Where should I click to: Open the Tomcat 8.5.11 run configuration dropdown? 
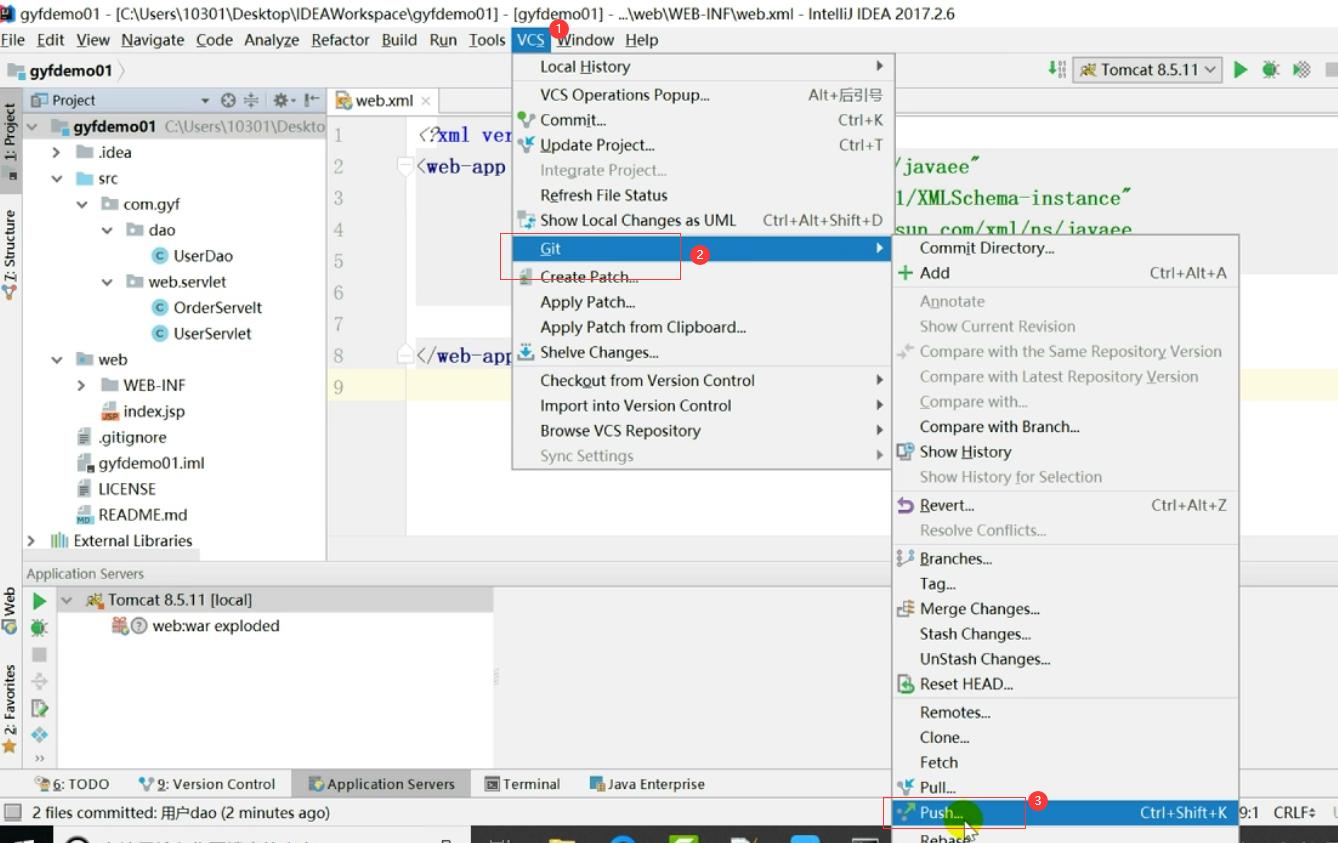[1148, 69]
